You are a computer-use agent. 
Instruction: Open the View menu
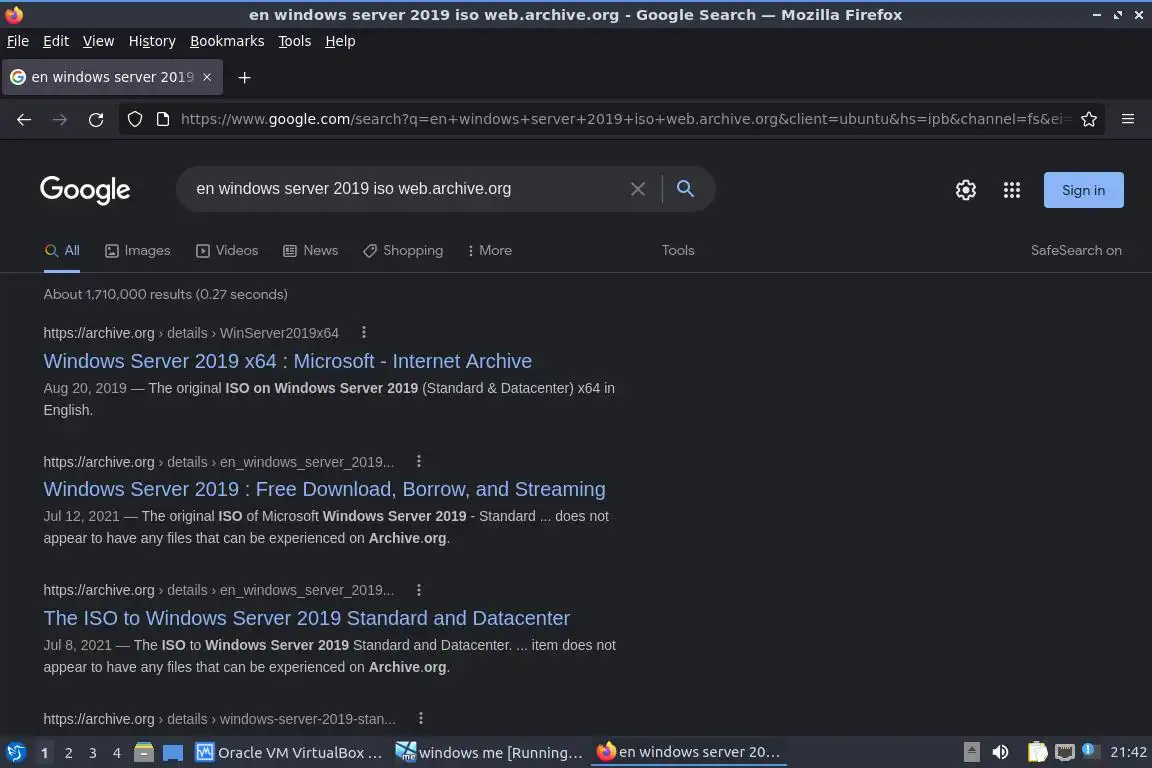pyautogui.click(x=98, y=41)
